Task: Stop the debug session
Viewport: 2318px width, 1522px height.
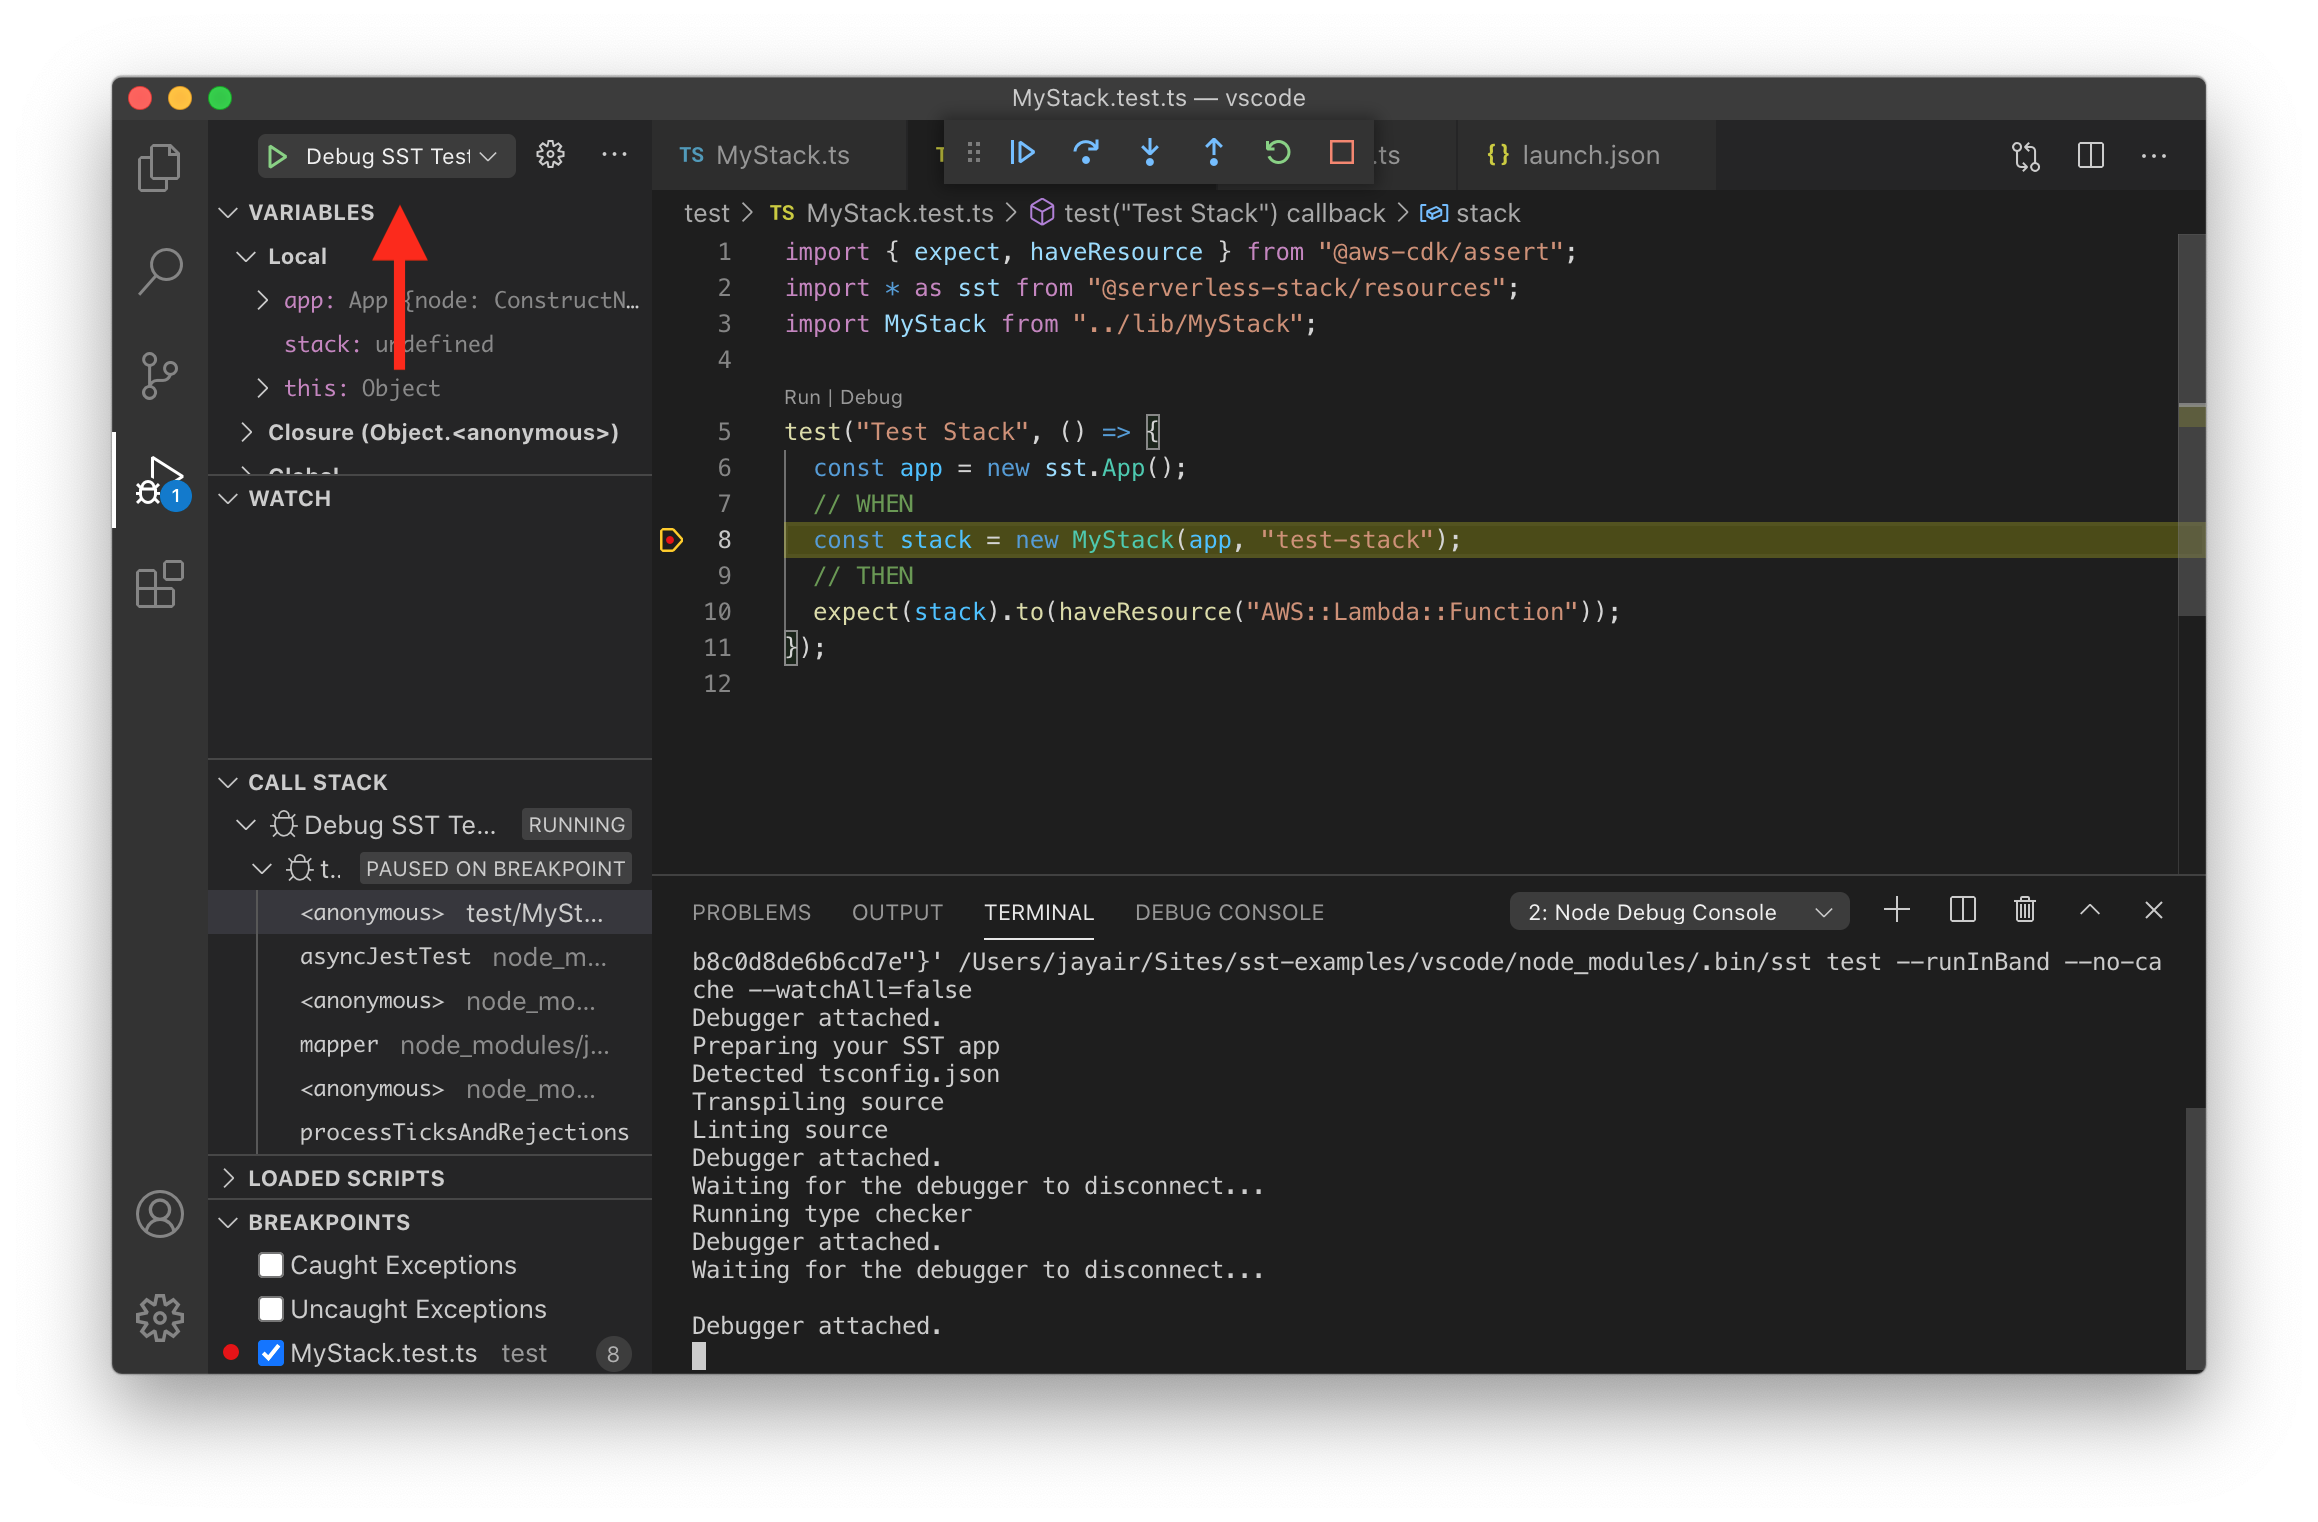Action: click(x=1342, y=153)
